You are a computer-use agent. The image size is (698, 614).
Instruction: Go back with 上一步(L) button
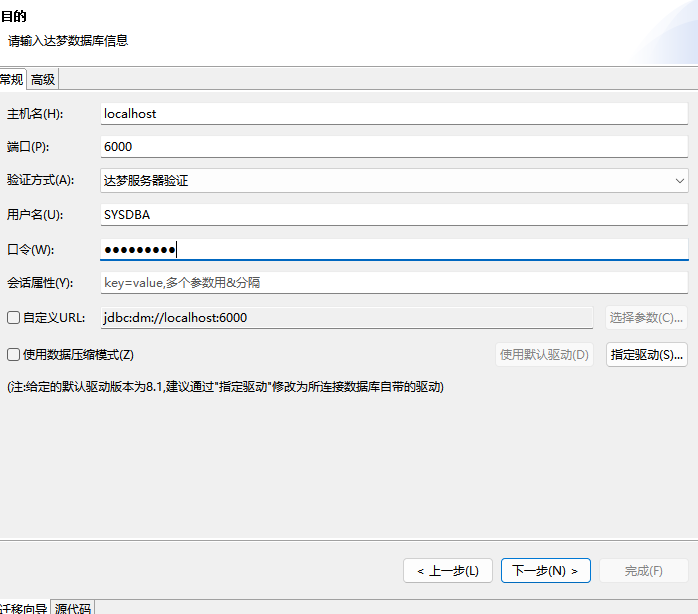pos(448,570)
